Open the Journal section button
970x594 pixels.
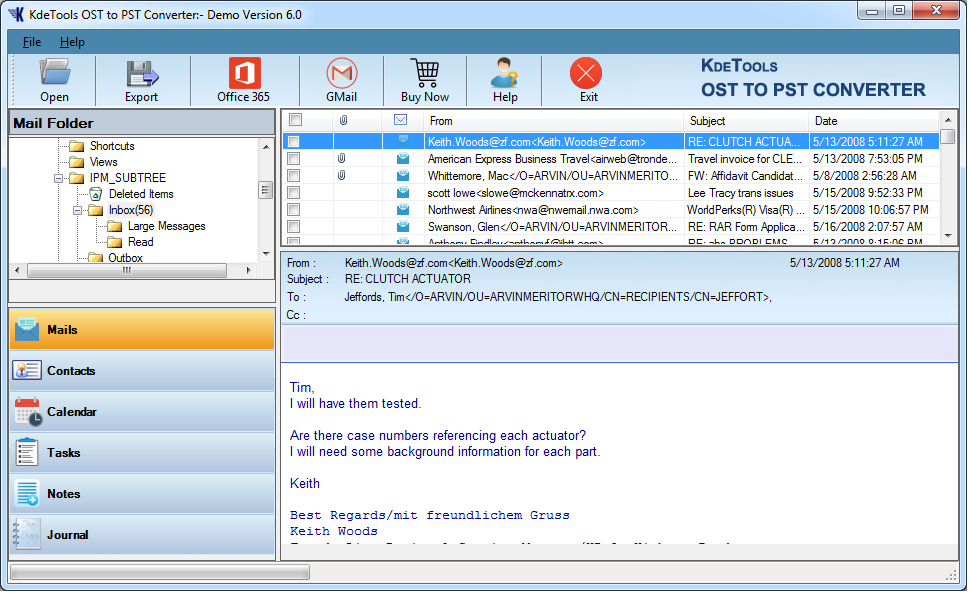pos(142,535)
